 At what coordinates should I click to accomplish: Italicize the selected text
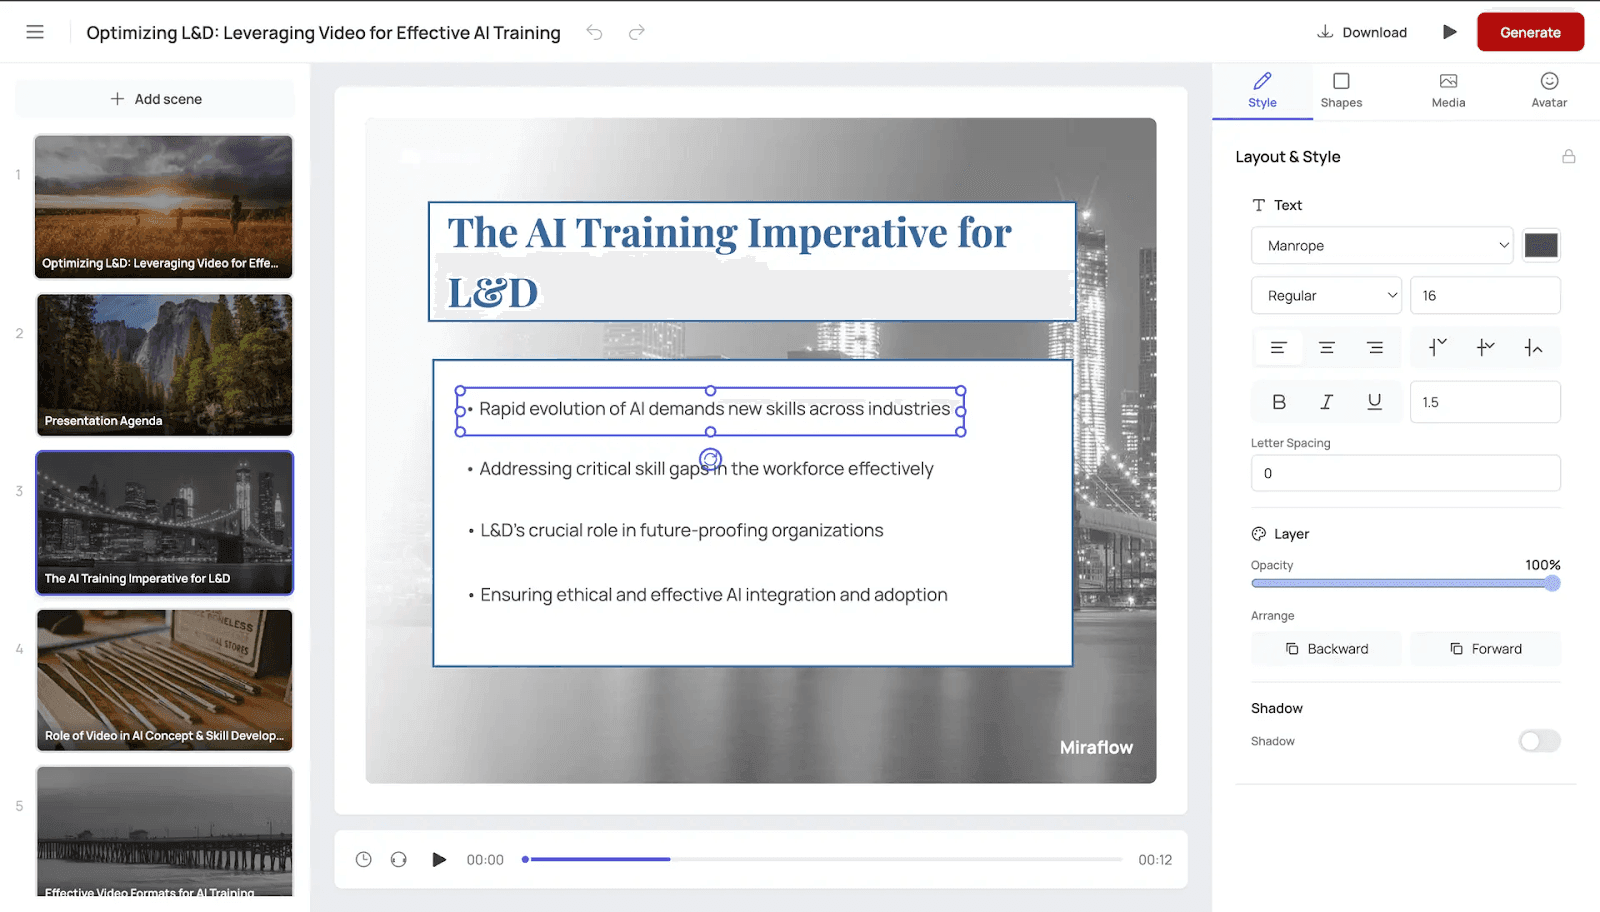point(1326,401)
